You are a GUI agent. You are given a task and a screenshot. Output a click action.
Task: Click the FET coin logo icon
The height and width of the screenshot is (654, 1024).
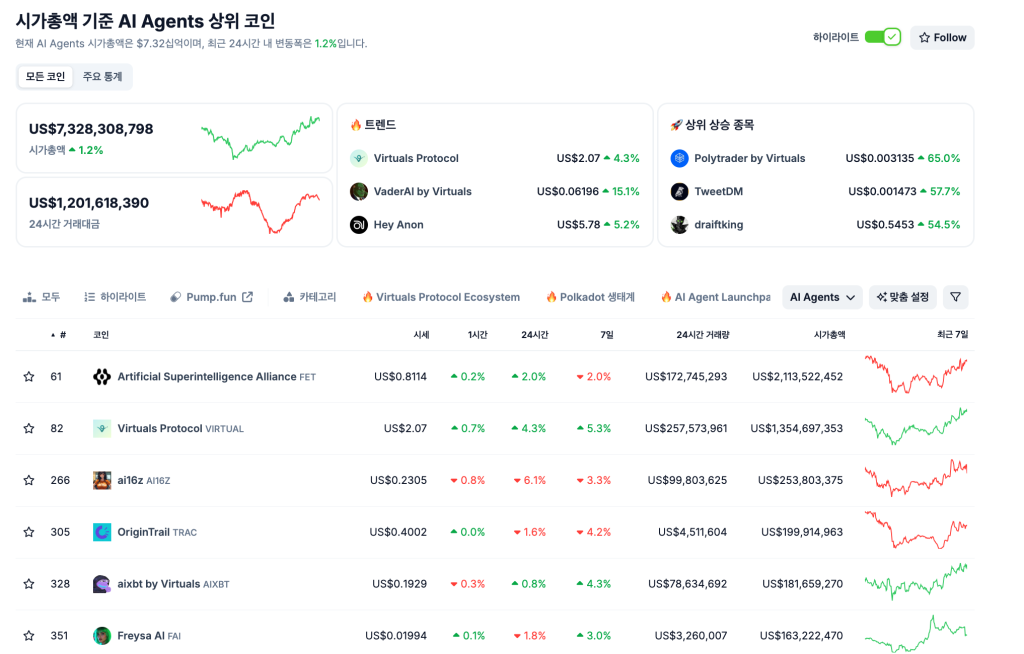pos(102,376)
